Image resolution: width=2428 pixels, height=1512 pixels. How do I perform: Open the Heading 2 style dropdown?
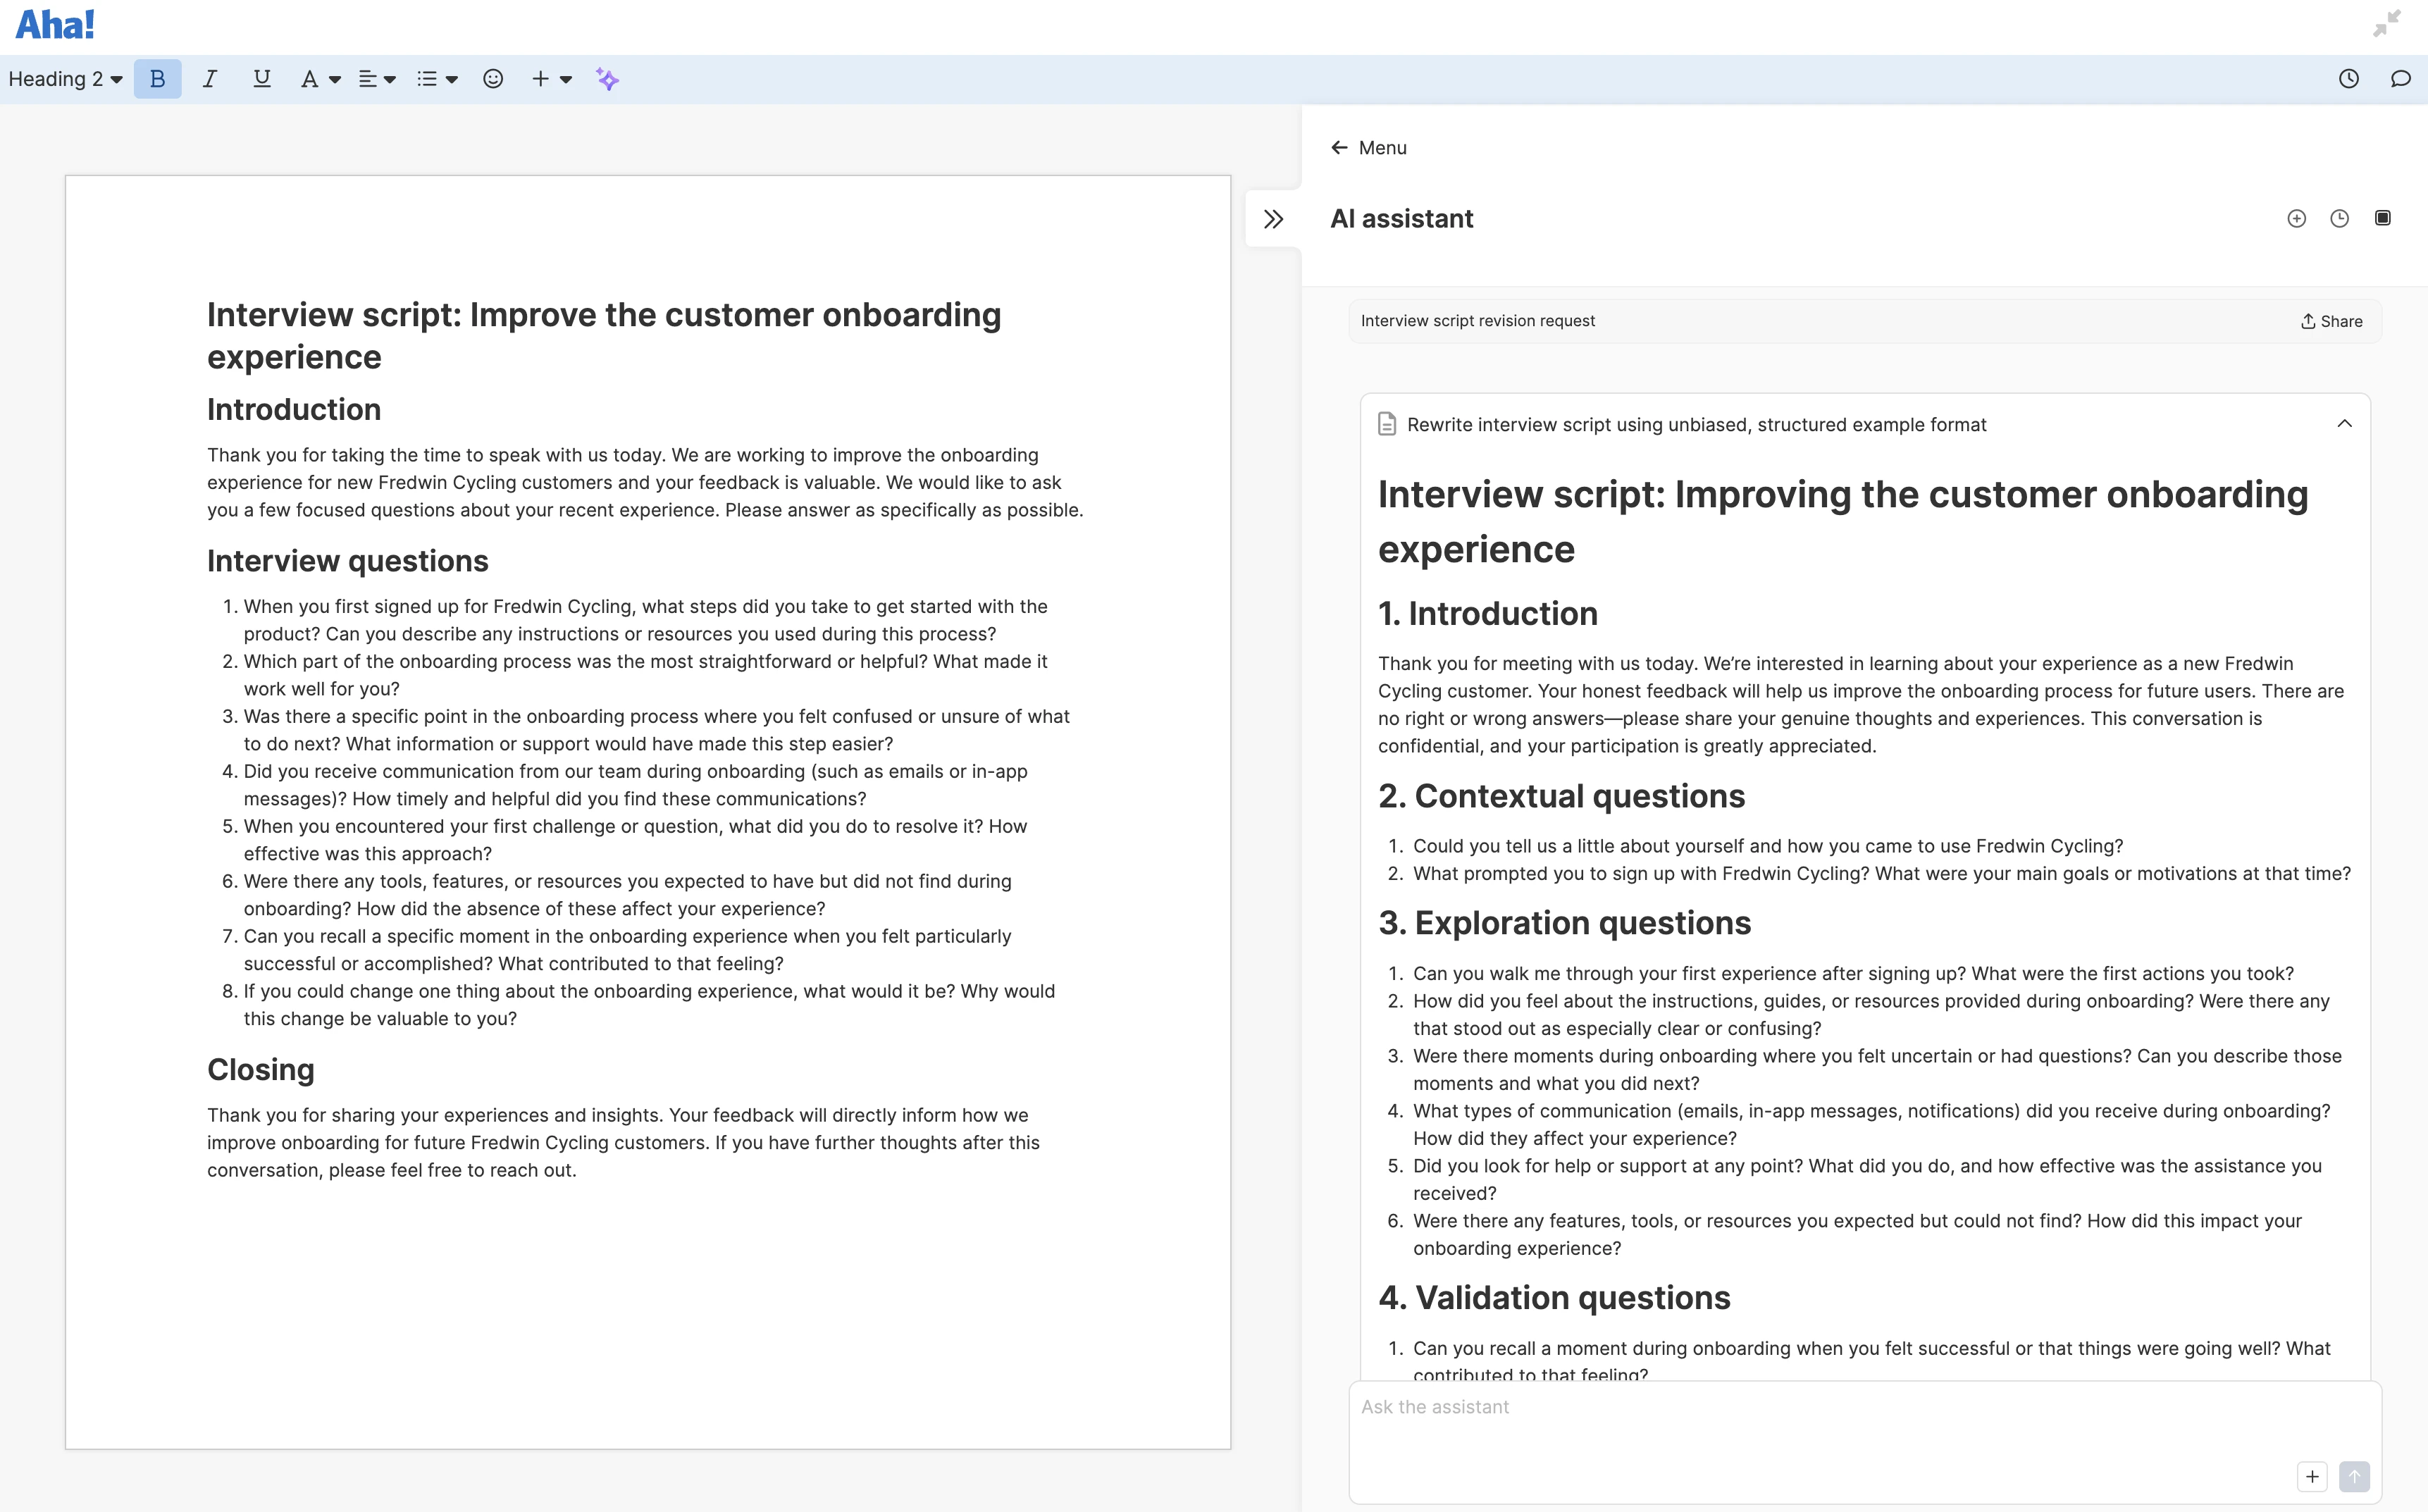coord(64,78)
